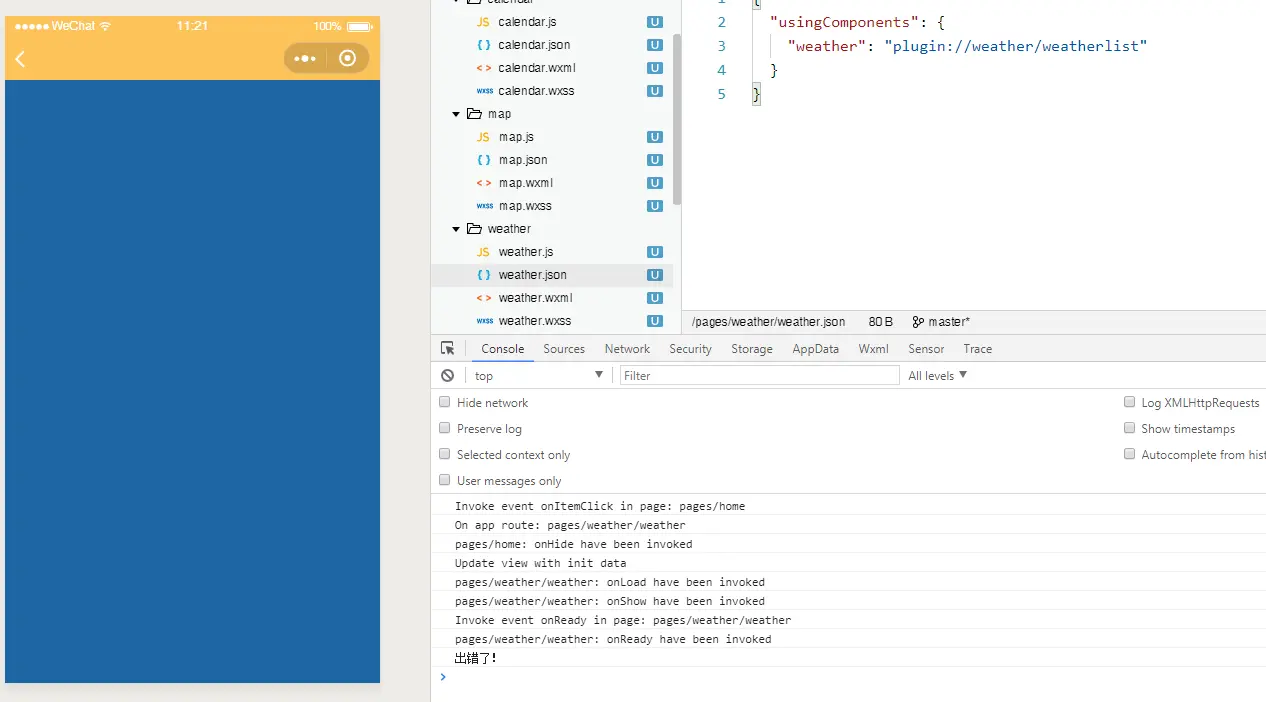Click the git branch icon in status bar

(918, 322)
